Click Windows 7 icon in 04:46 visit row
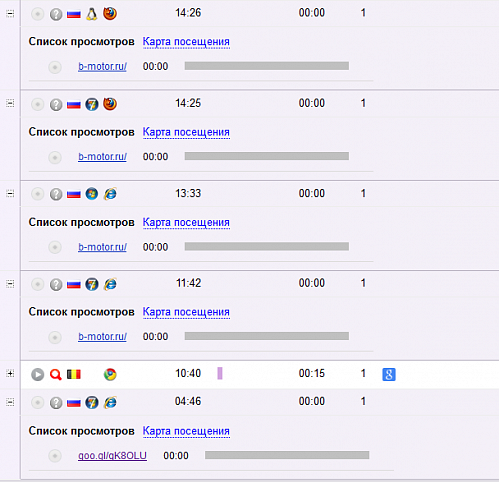 click(x=92, y=403)
